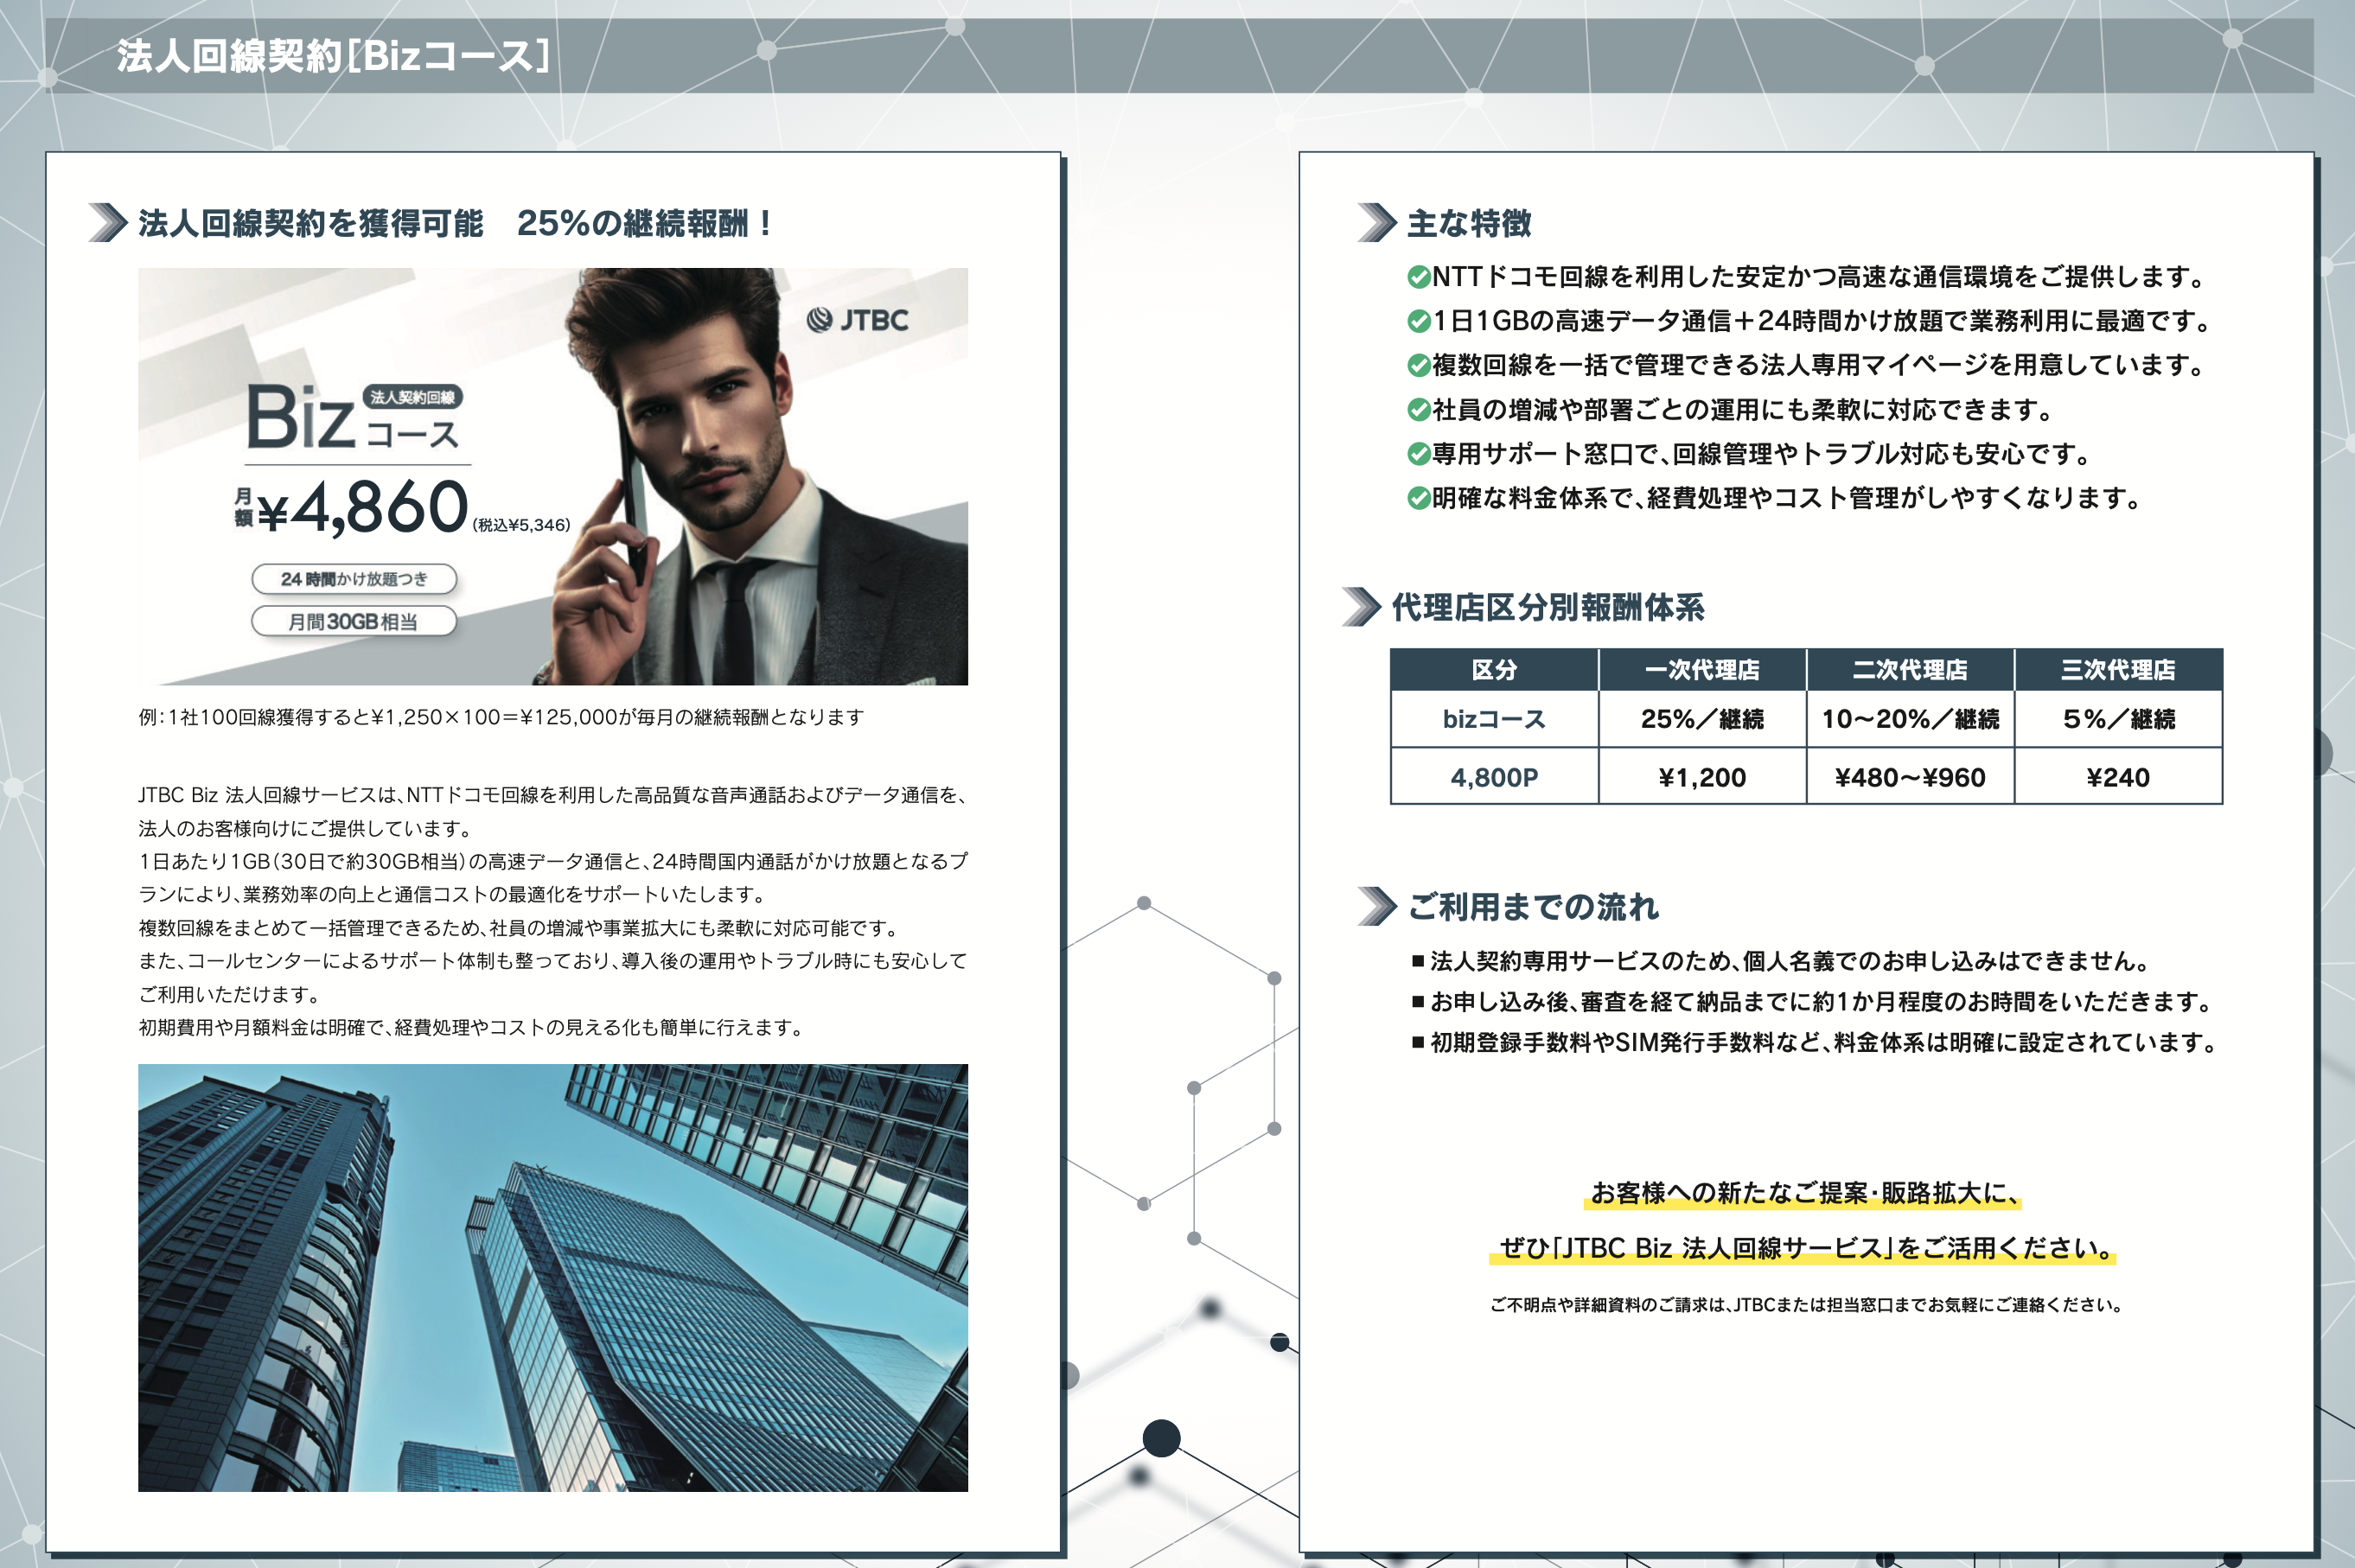Click the chevron icon beside 法人回線契約を獲得可能

click(x=108, y=223)
